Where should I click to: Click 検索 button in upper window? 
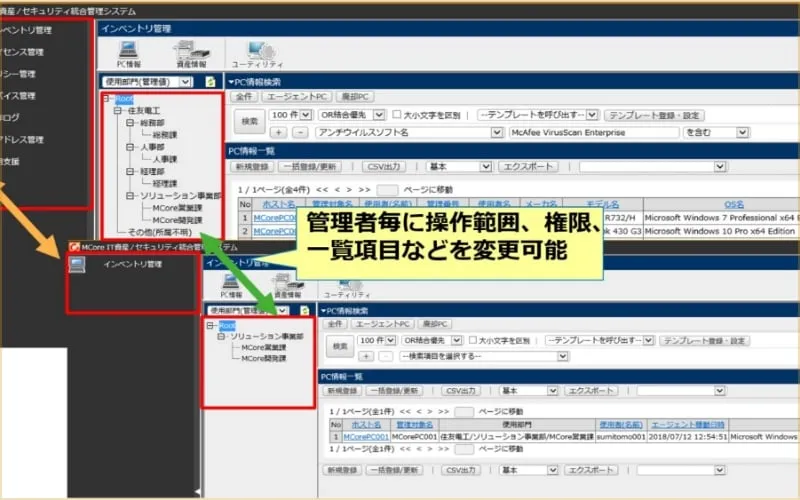pos(249,121)
